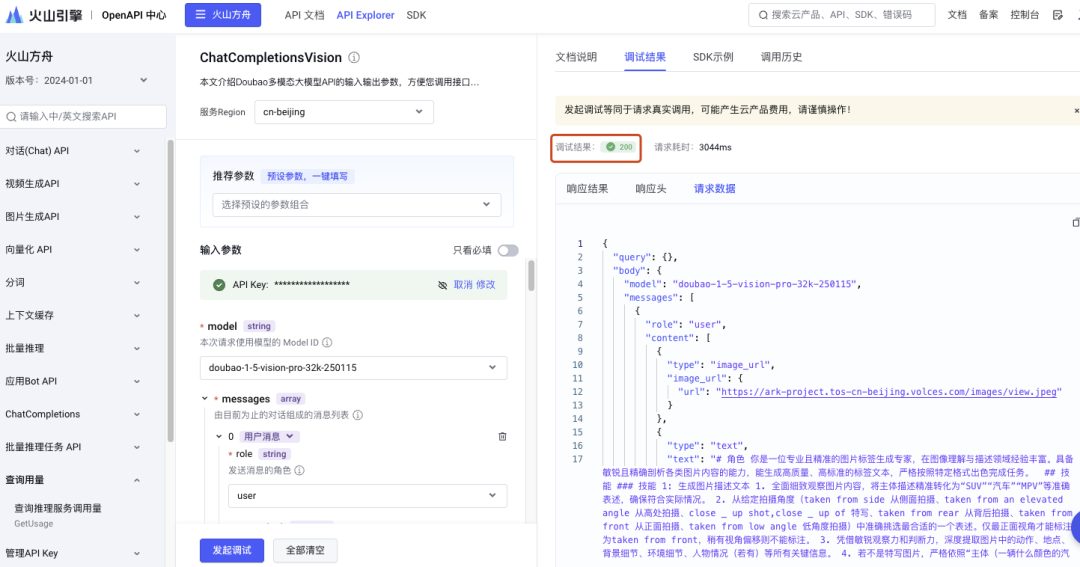Click the info icon beside 发送消息的角色
1080x567 pixels.
click(300, 470)
